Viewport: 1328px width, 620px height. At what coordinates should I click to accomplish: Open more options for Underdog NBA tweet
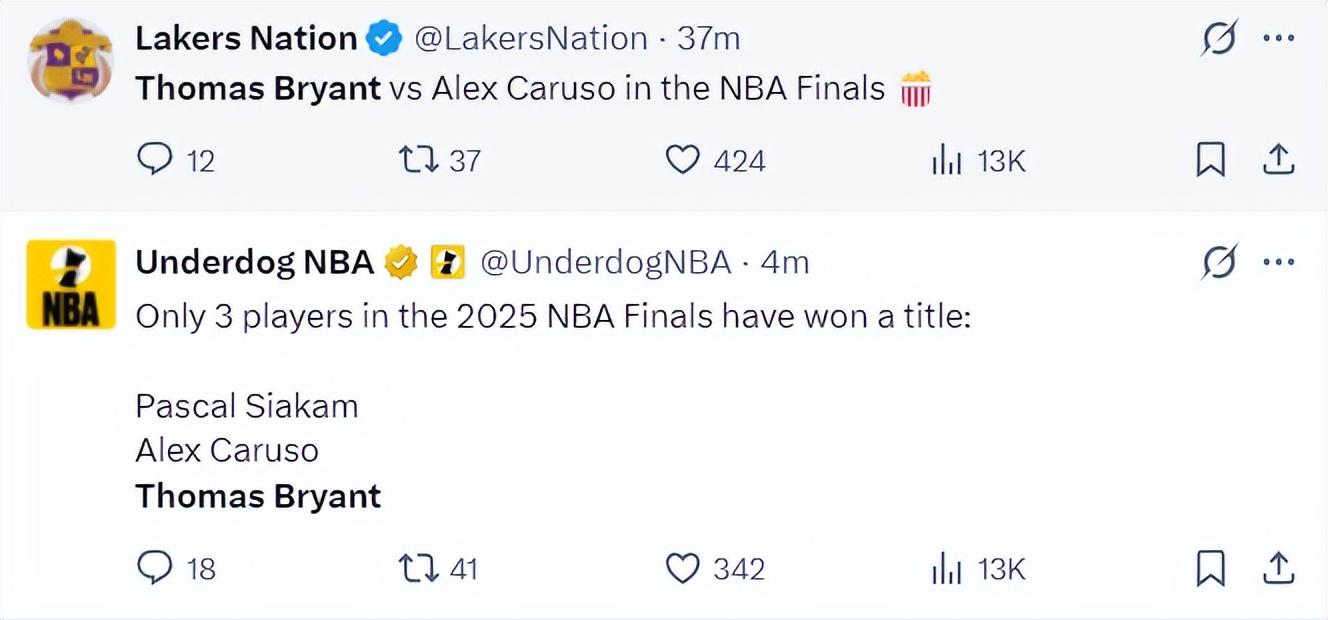1279,262
